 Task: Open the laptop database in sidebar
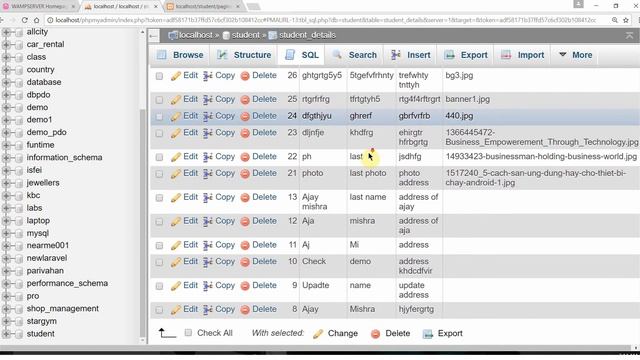tap(38, 221)
